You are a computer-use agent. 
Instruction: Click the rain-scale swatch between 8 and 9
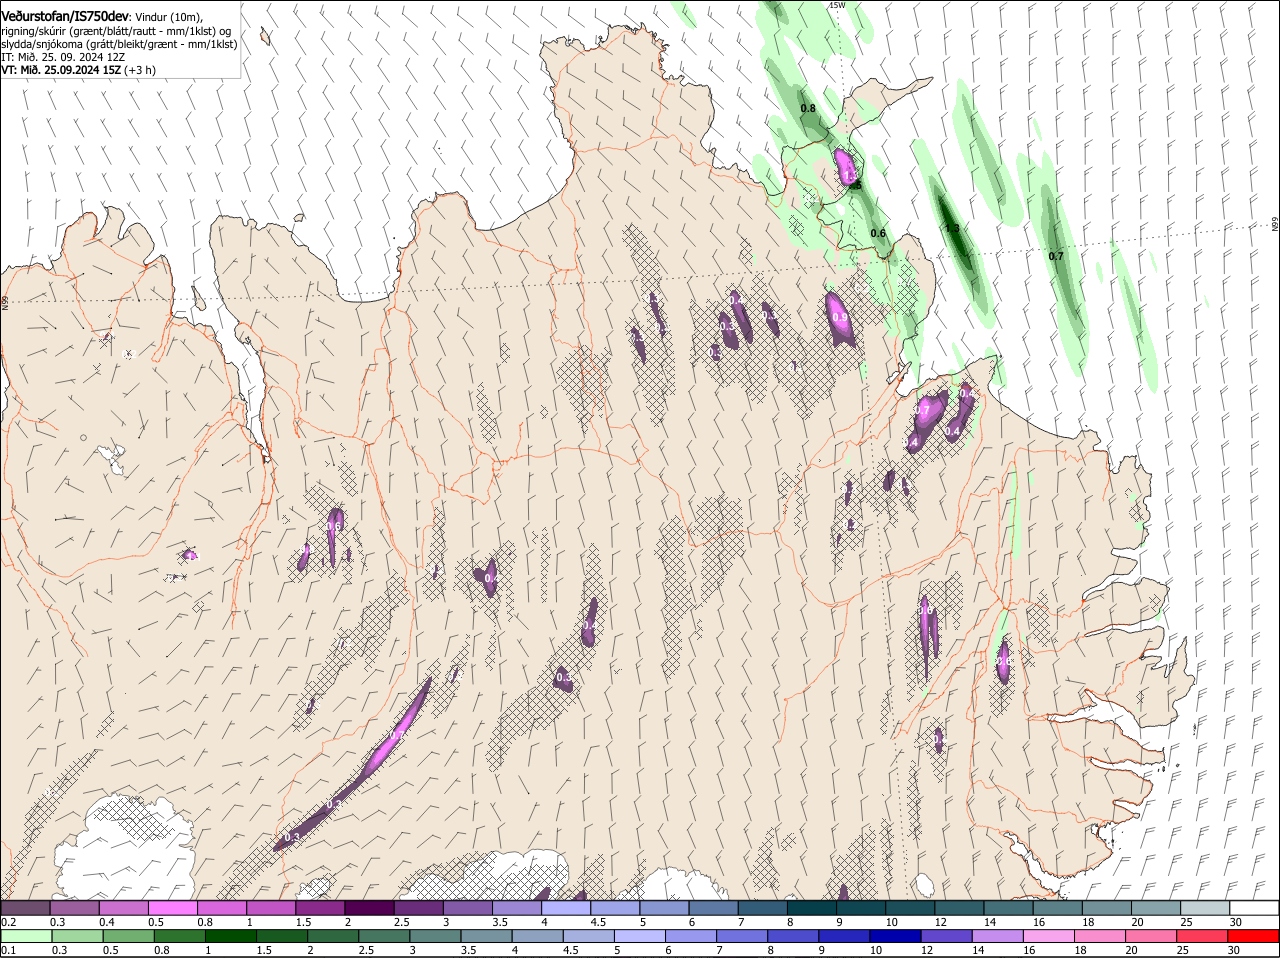tap(791, 936)
